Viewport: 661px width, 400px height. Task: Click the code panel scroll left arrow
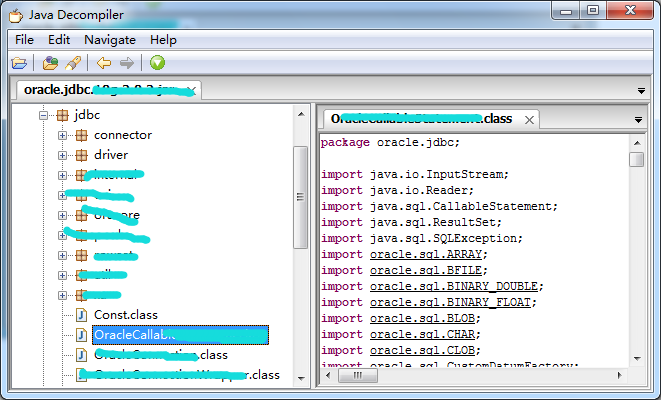(x=328, y=375)
